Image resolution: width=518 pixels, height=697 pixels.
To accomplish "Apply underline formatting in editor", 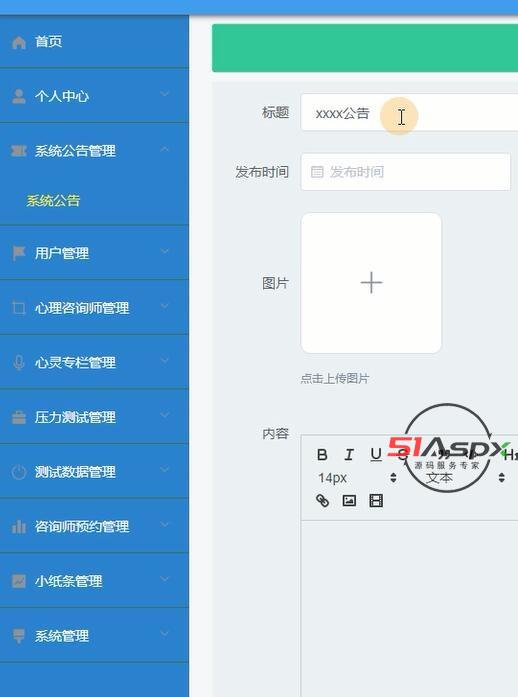I will click(x=376, y=454).
